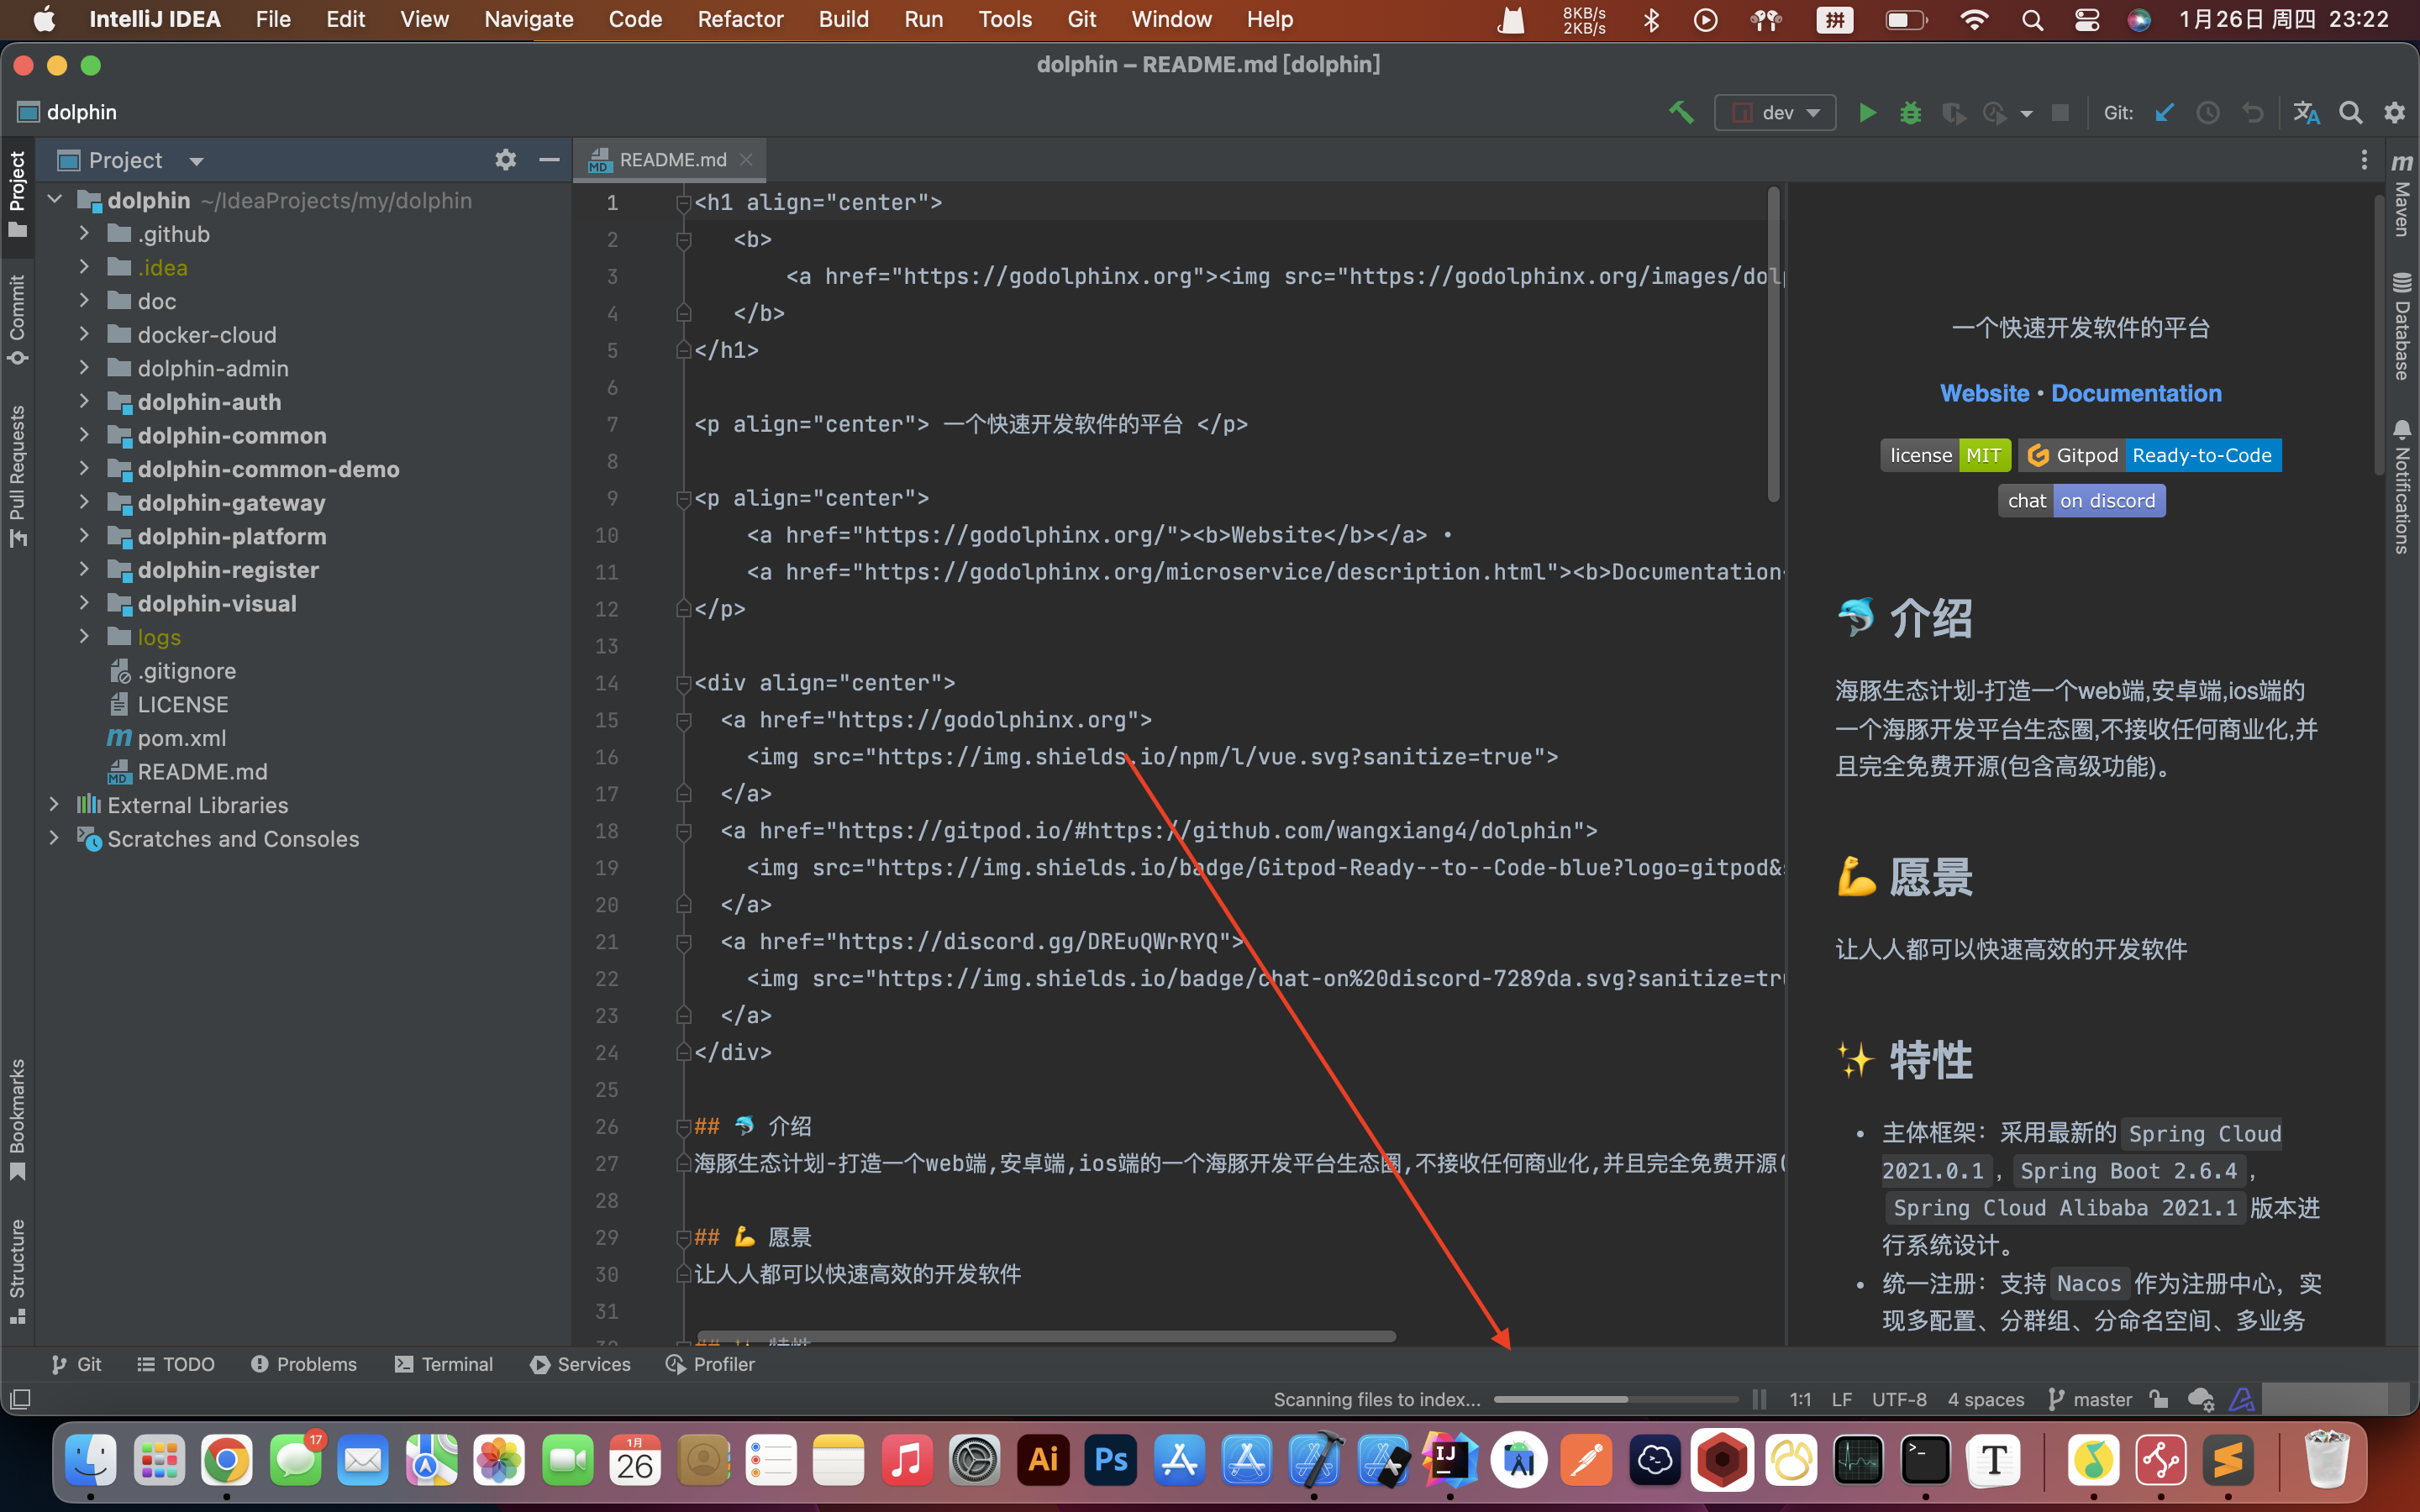The image size is (2420, 1512).
Task: Pause the indexing progress
Action: [1759, 1399]
